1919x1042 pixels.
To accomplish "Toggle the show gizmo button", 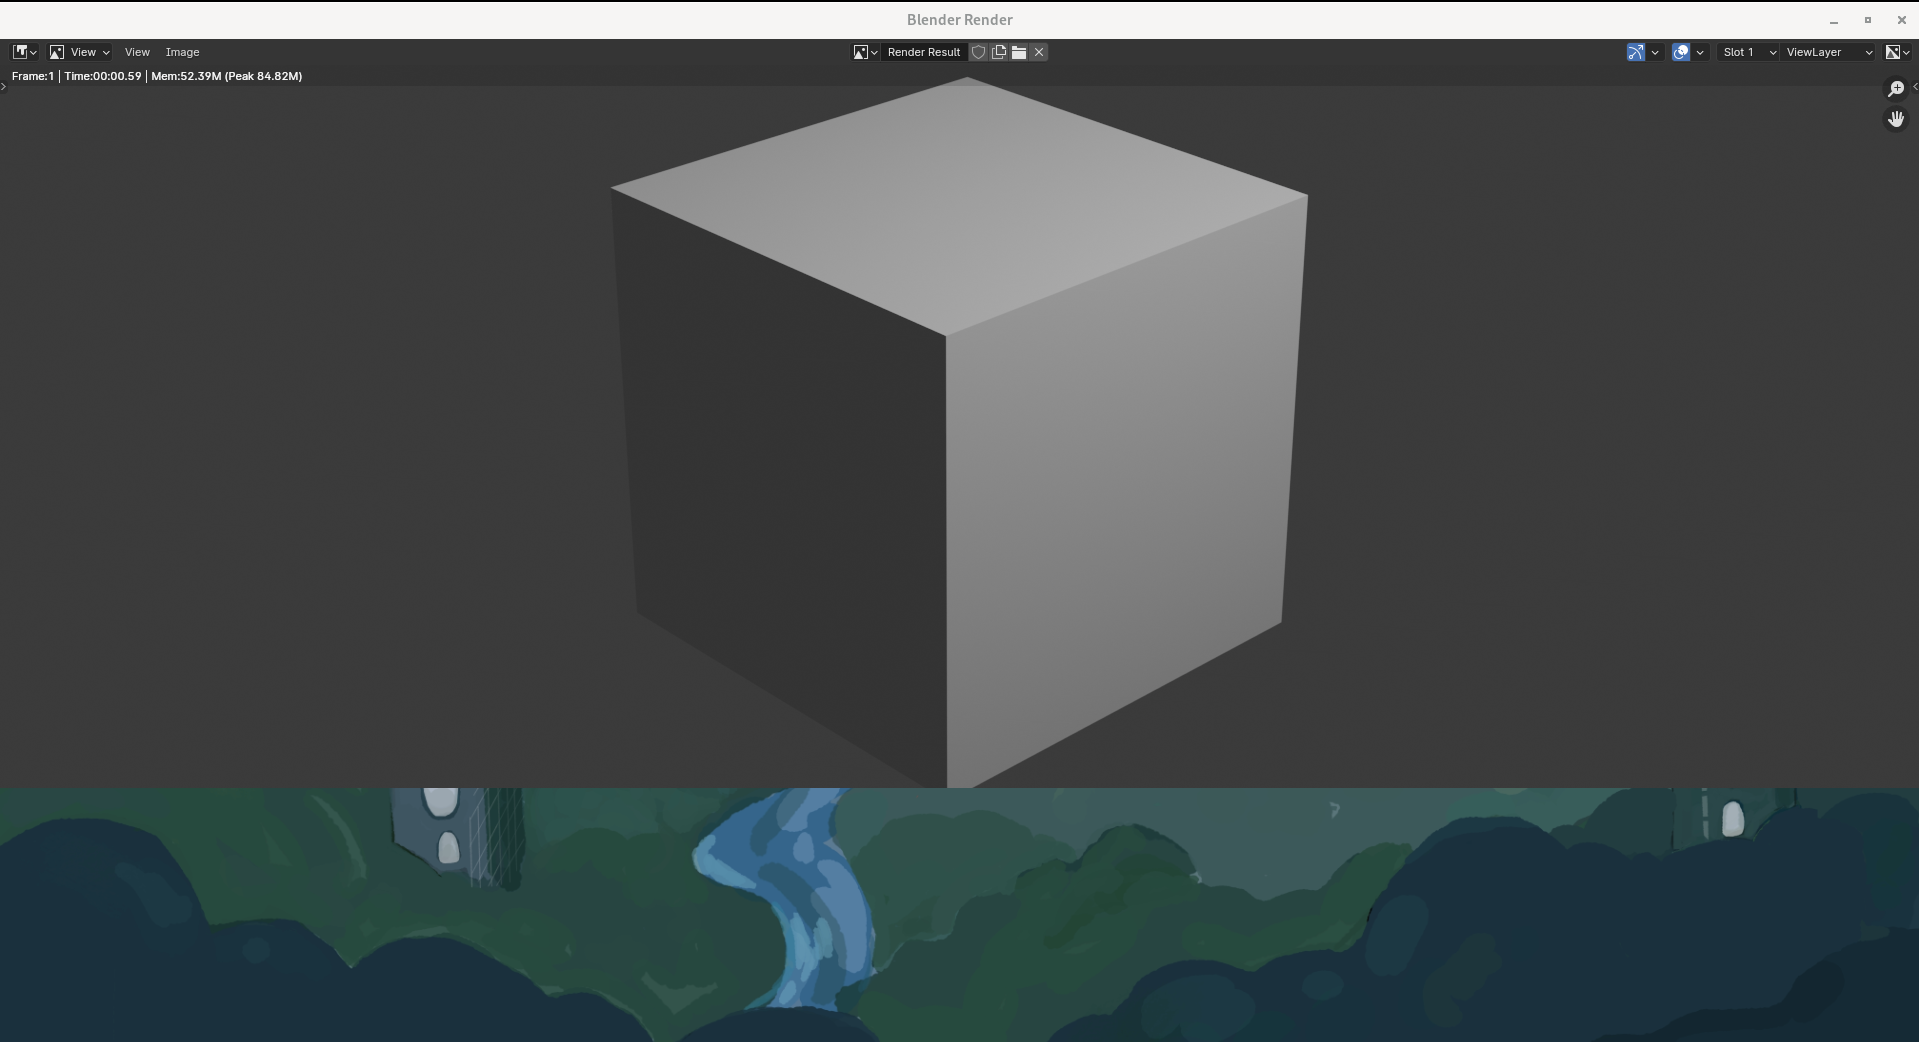I will tap(1636, 52).
